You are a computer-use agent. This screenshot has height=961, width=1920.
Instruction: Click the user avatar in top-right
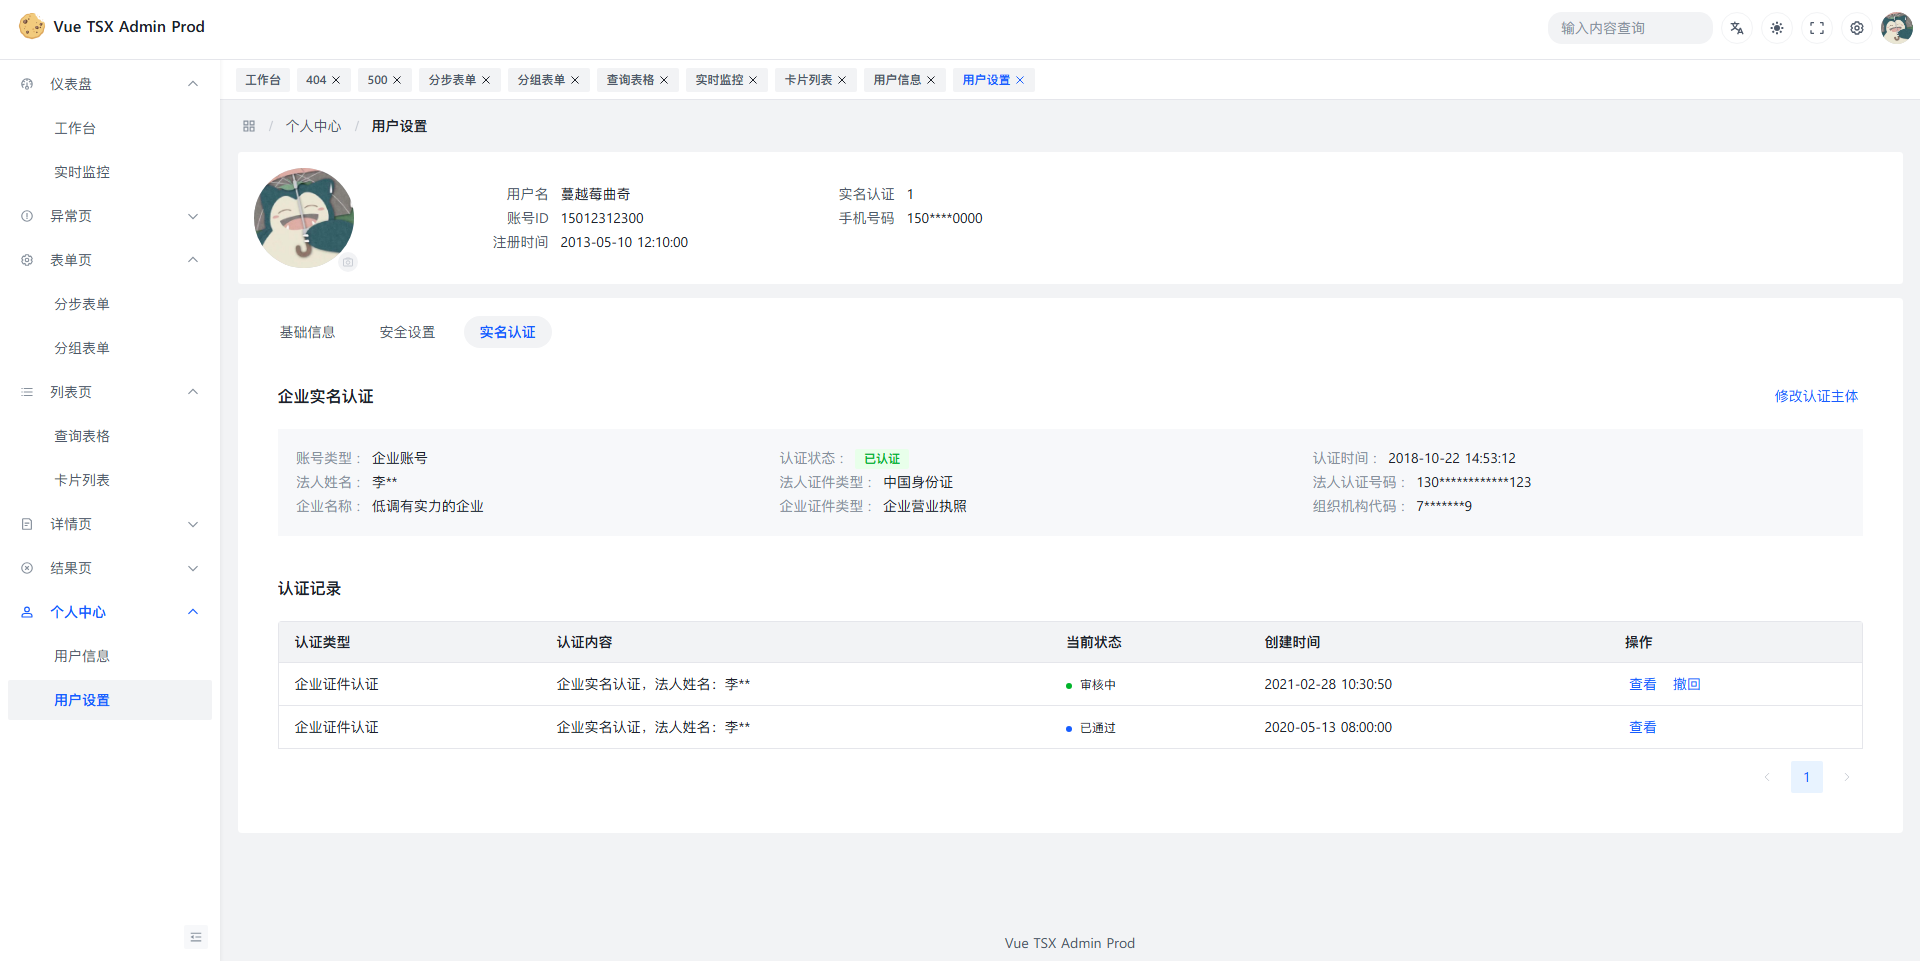point(1896,28)
